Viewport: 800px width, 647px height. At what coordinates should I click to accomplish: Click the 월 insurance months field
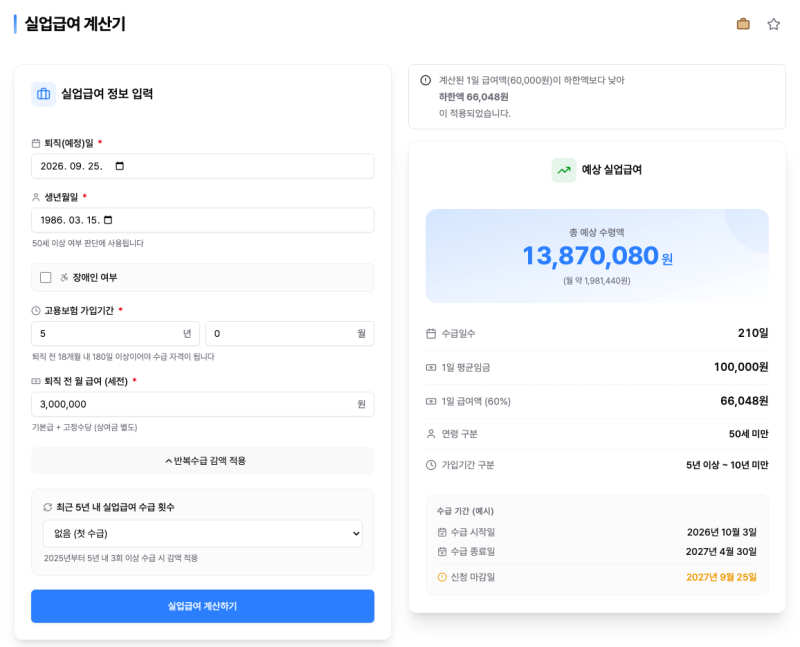[290, 334]
